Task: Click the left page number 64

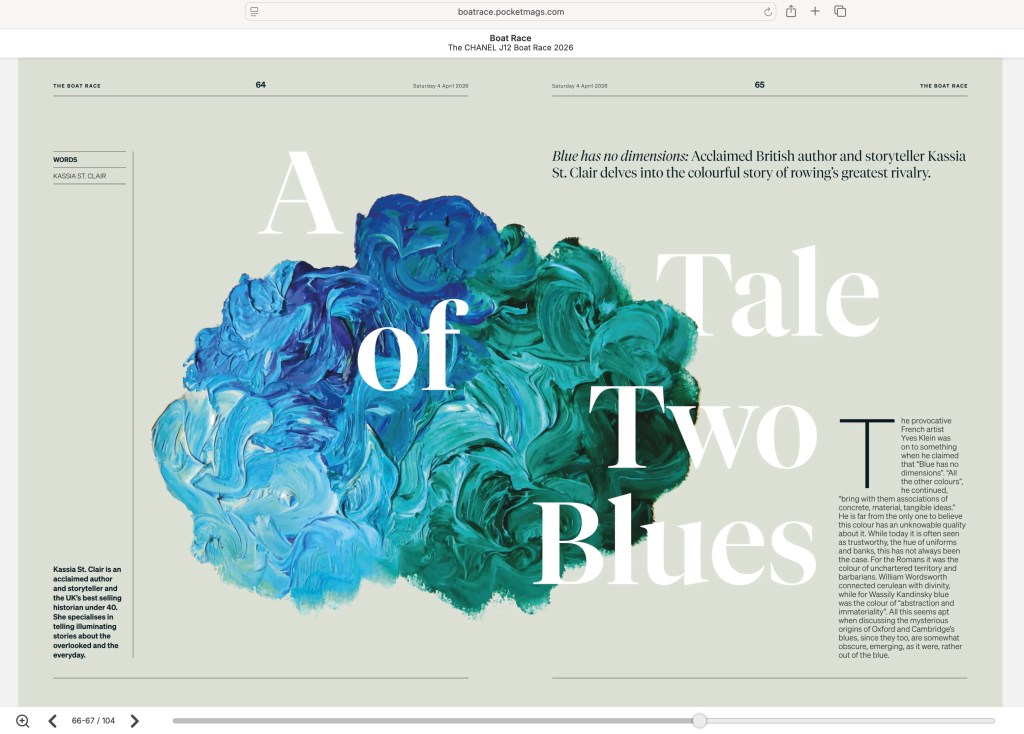Action: (260, 85)
